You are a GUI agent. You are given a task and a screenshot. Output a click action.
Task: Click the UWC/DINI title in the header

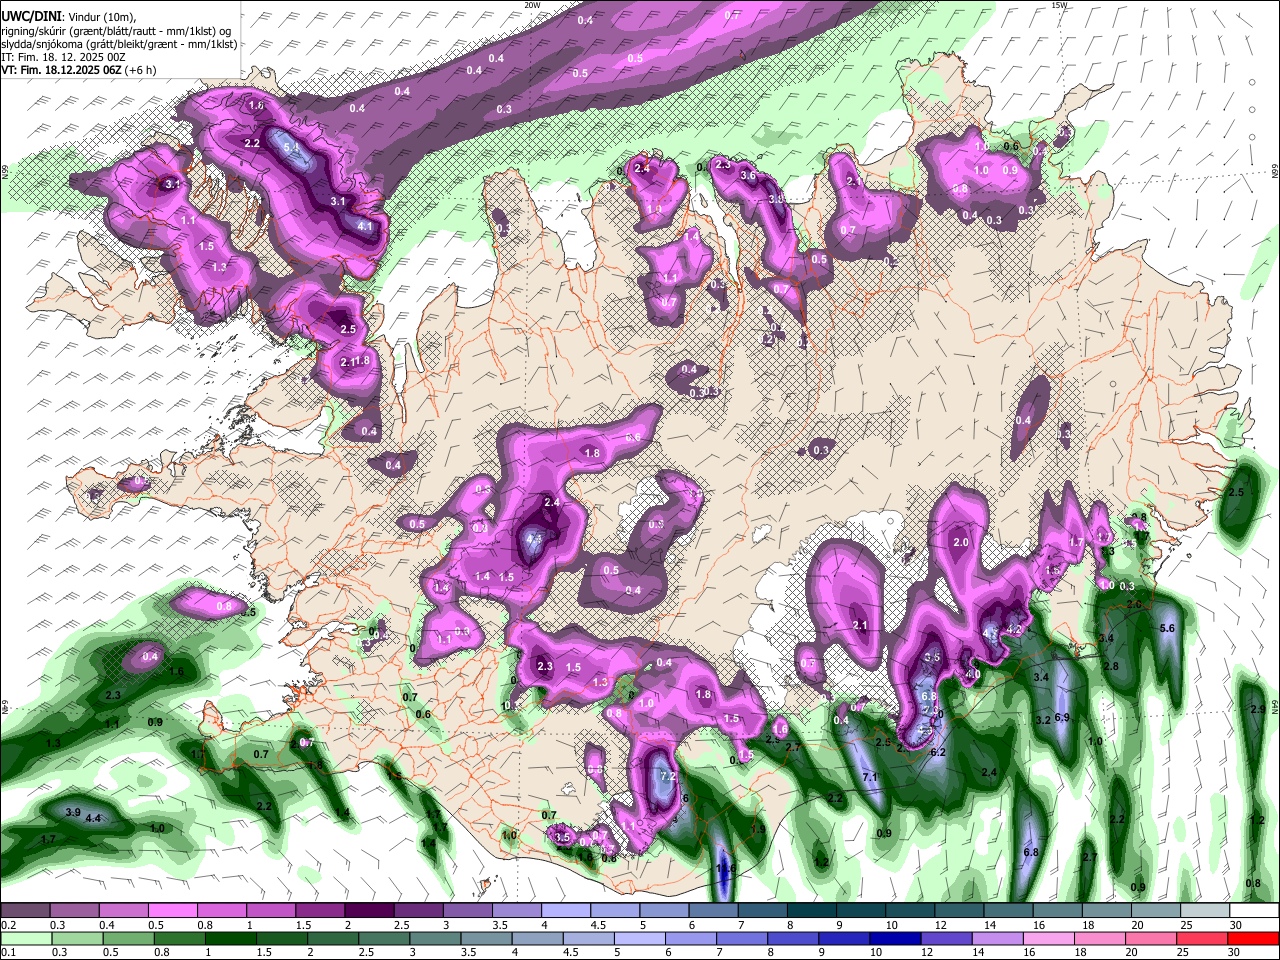pos(31,17)
